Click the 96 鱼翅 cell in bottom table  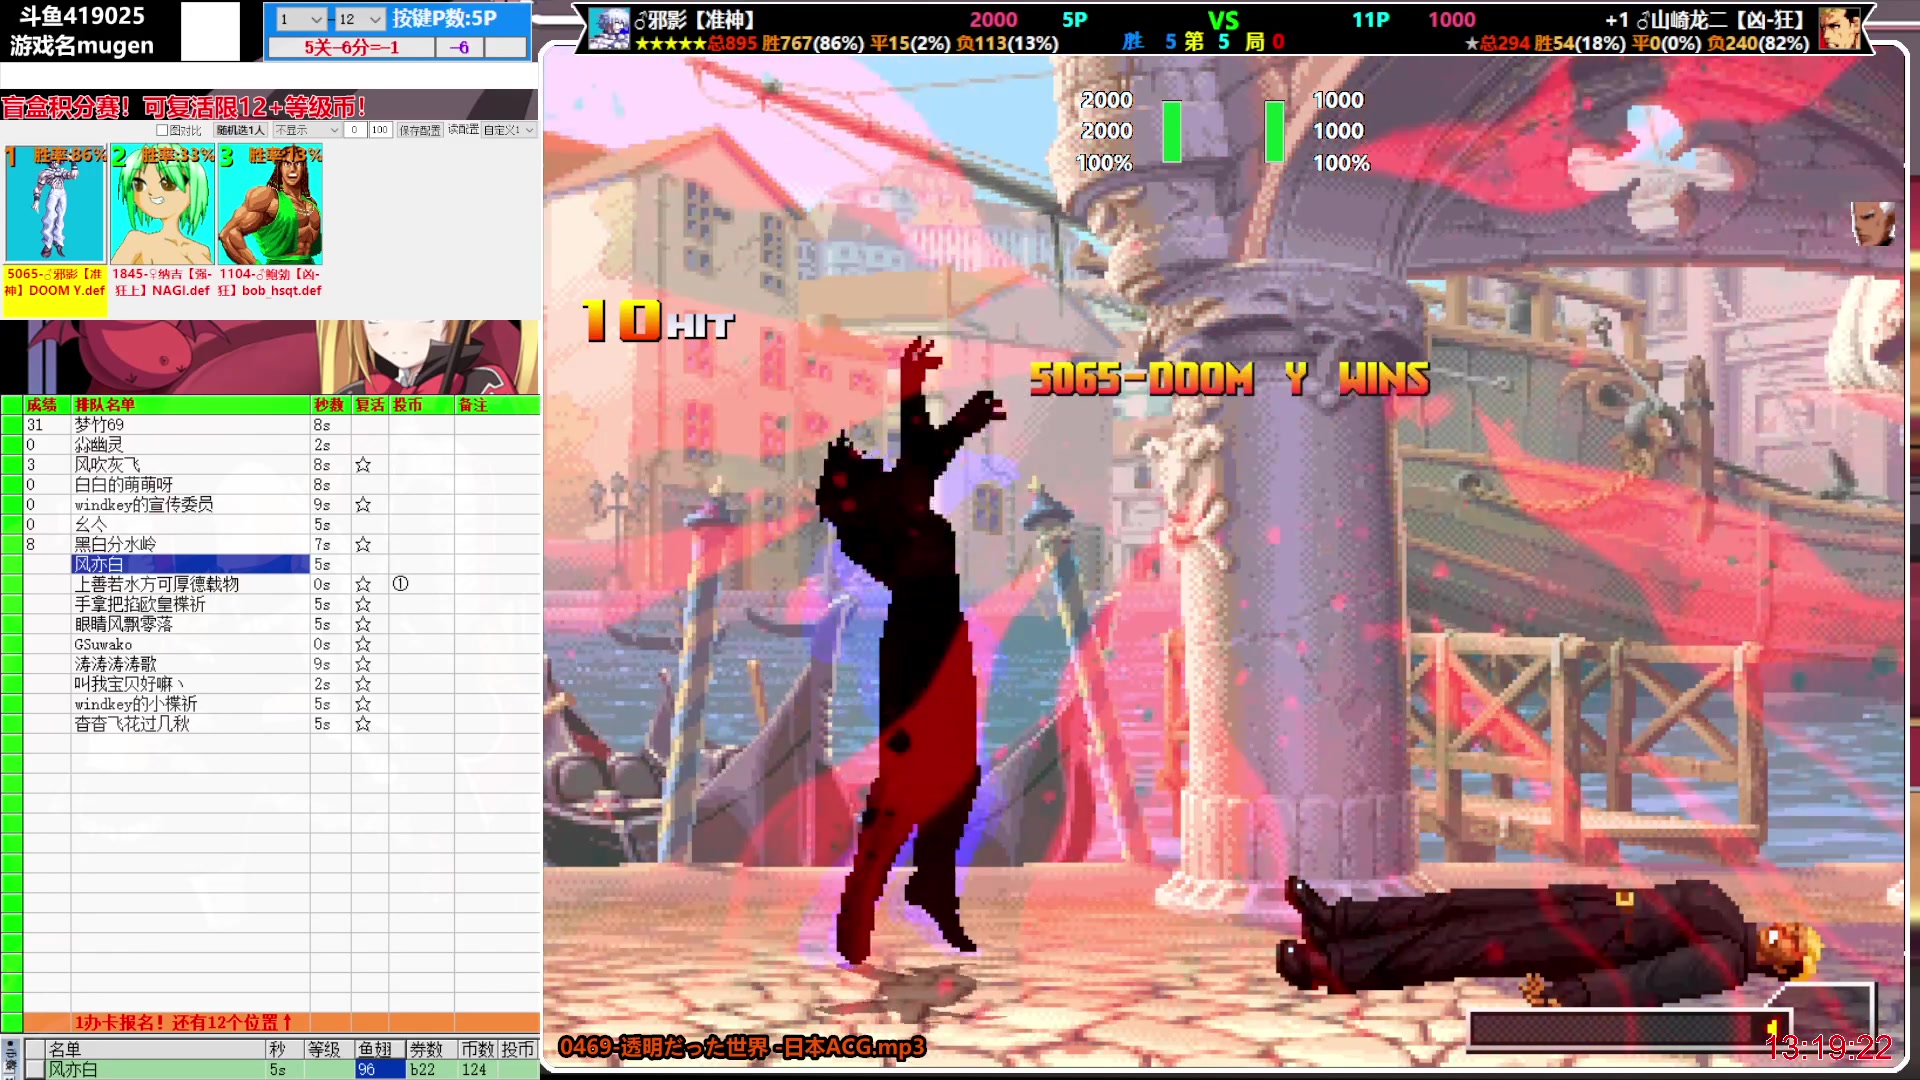coord(380,1070)
